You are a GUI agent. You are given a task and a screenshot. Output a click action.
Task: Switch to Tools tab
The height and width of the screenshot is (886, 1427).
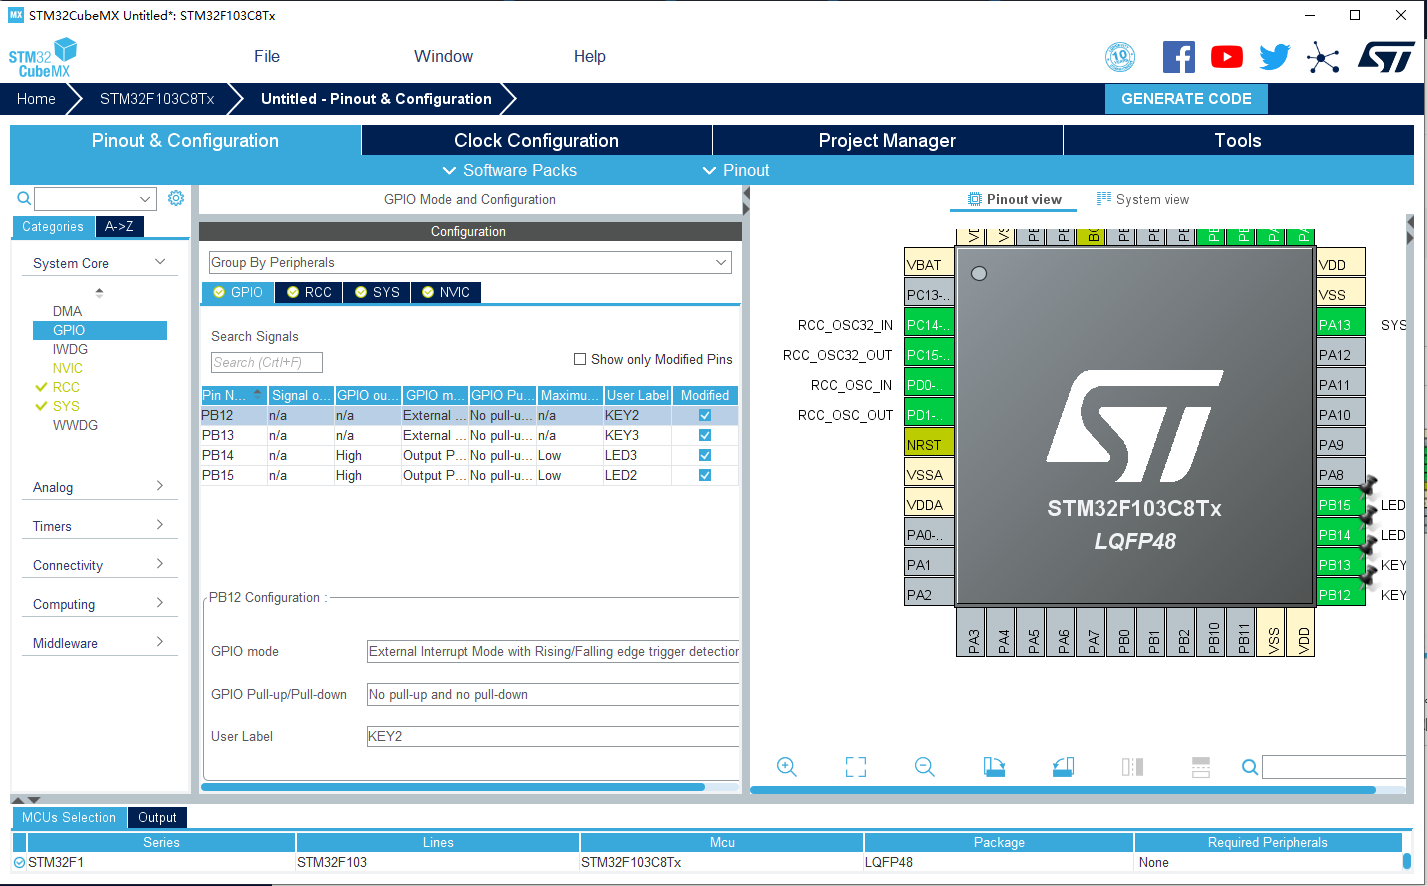(1238, 140)
